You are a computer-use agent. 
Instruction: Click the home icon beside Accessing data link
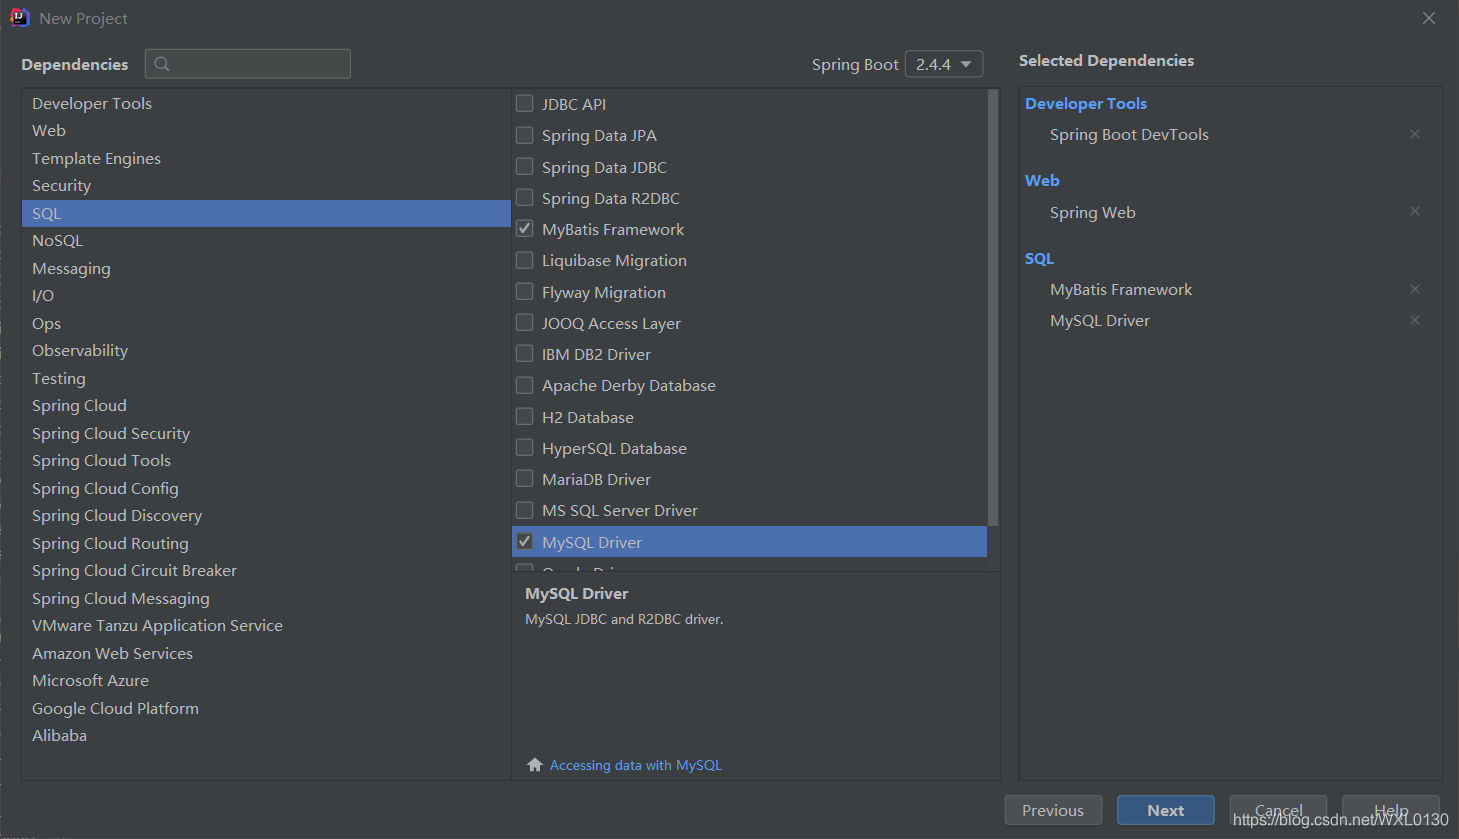[535, 765]
